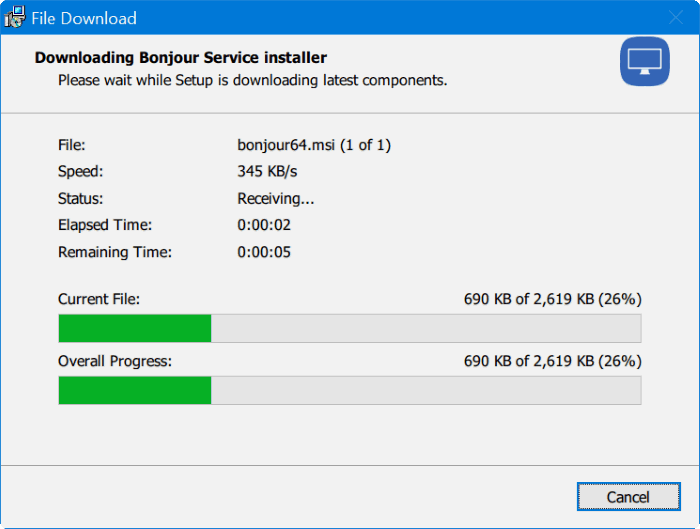Click the size text above the Current File bar

[x=553, y=299]
